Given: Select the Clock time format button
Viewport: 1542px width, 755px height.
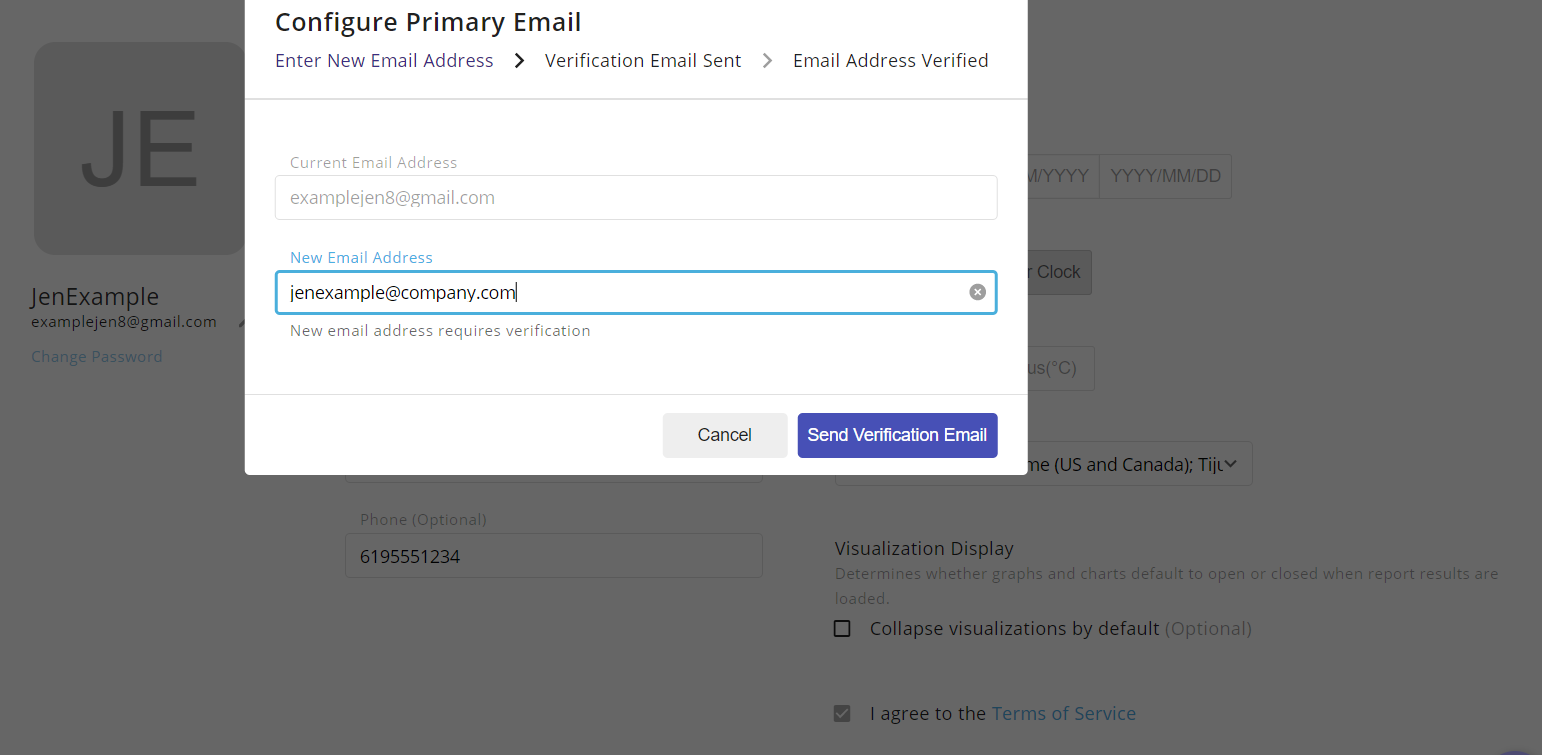Looking at the screenshot, I should (x=1058, y=272).
